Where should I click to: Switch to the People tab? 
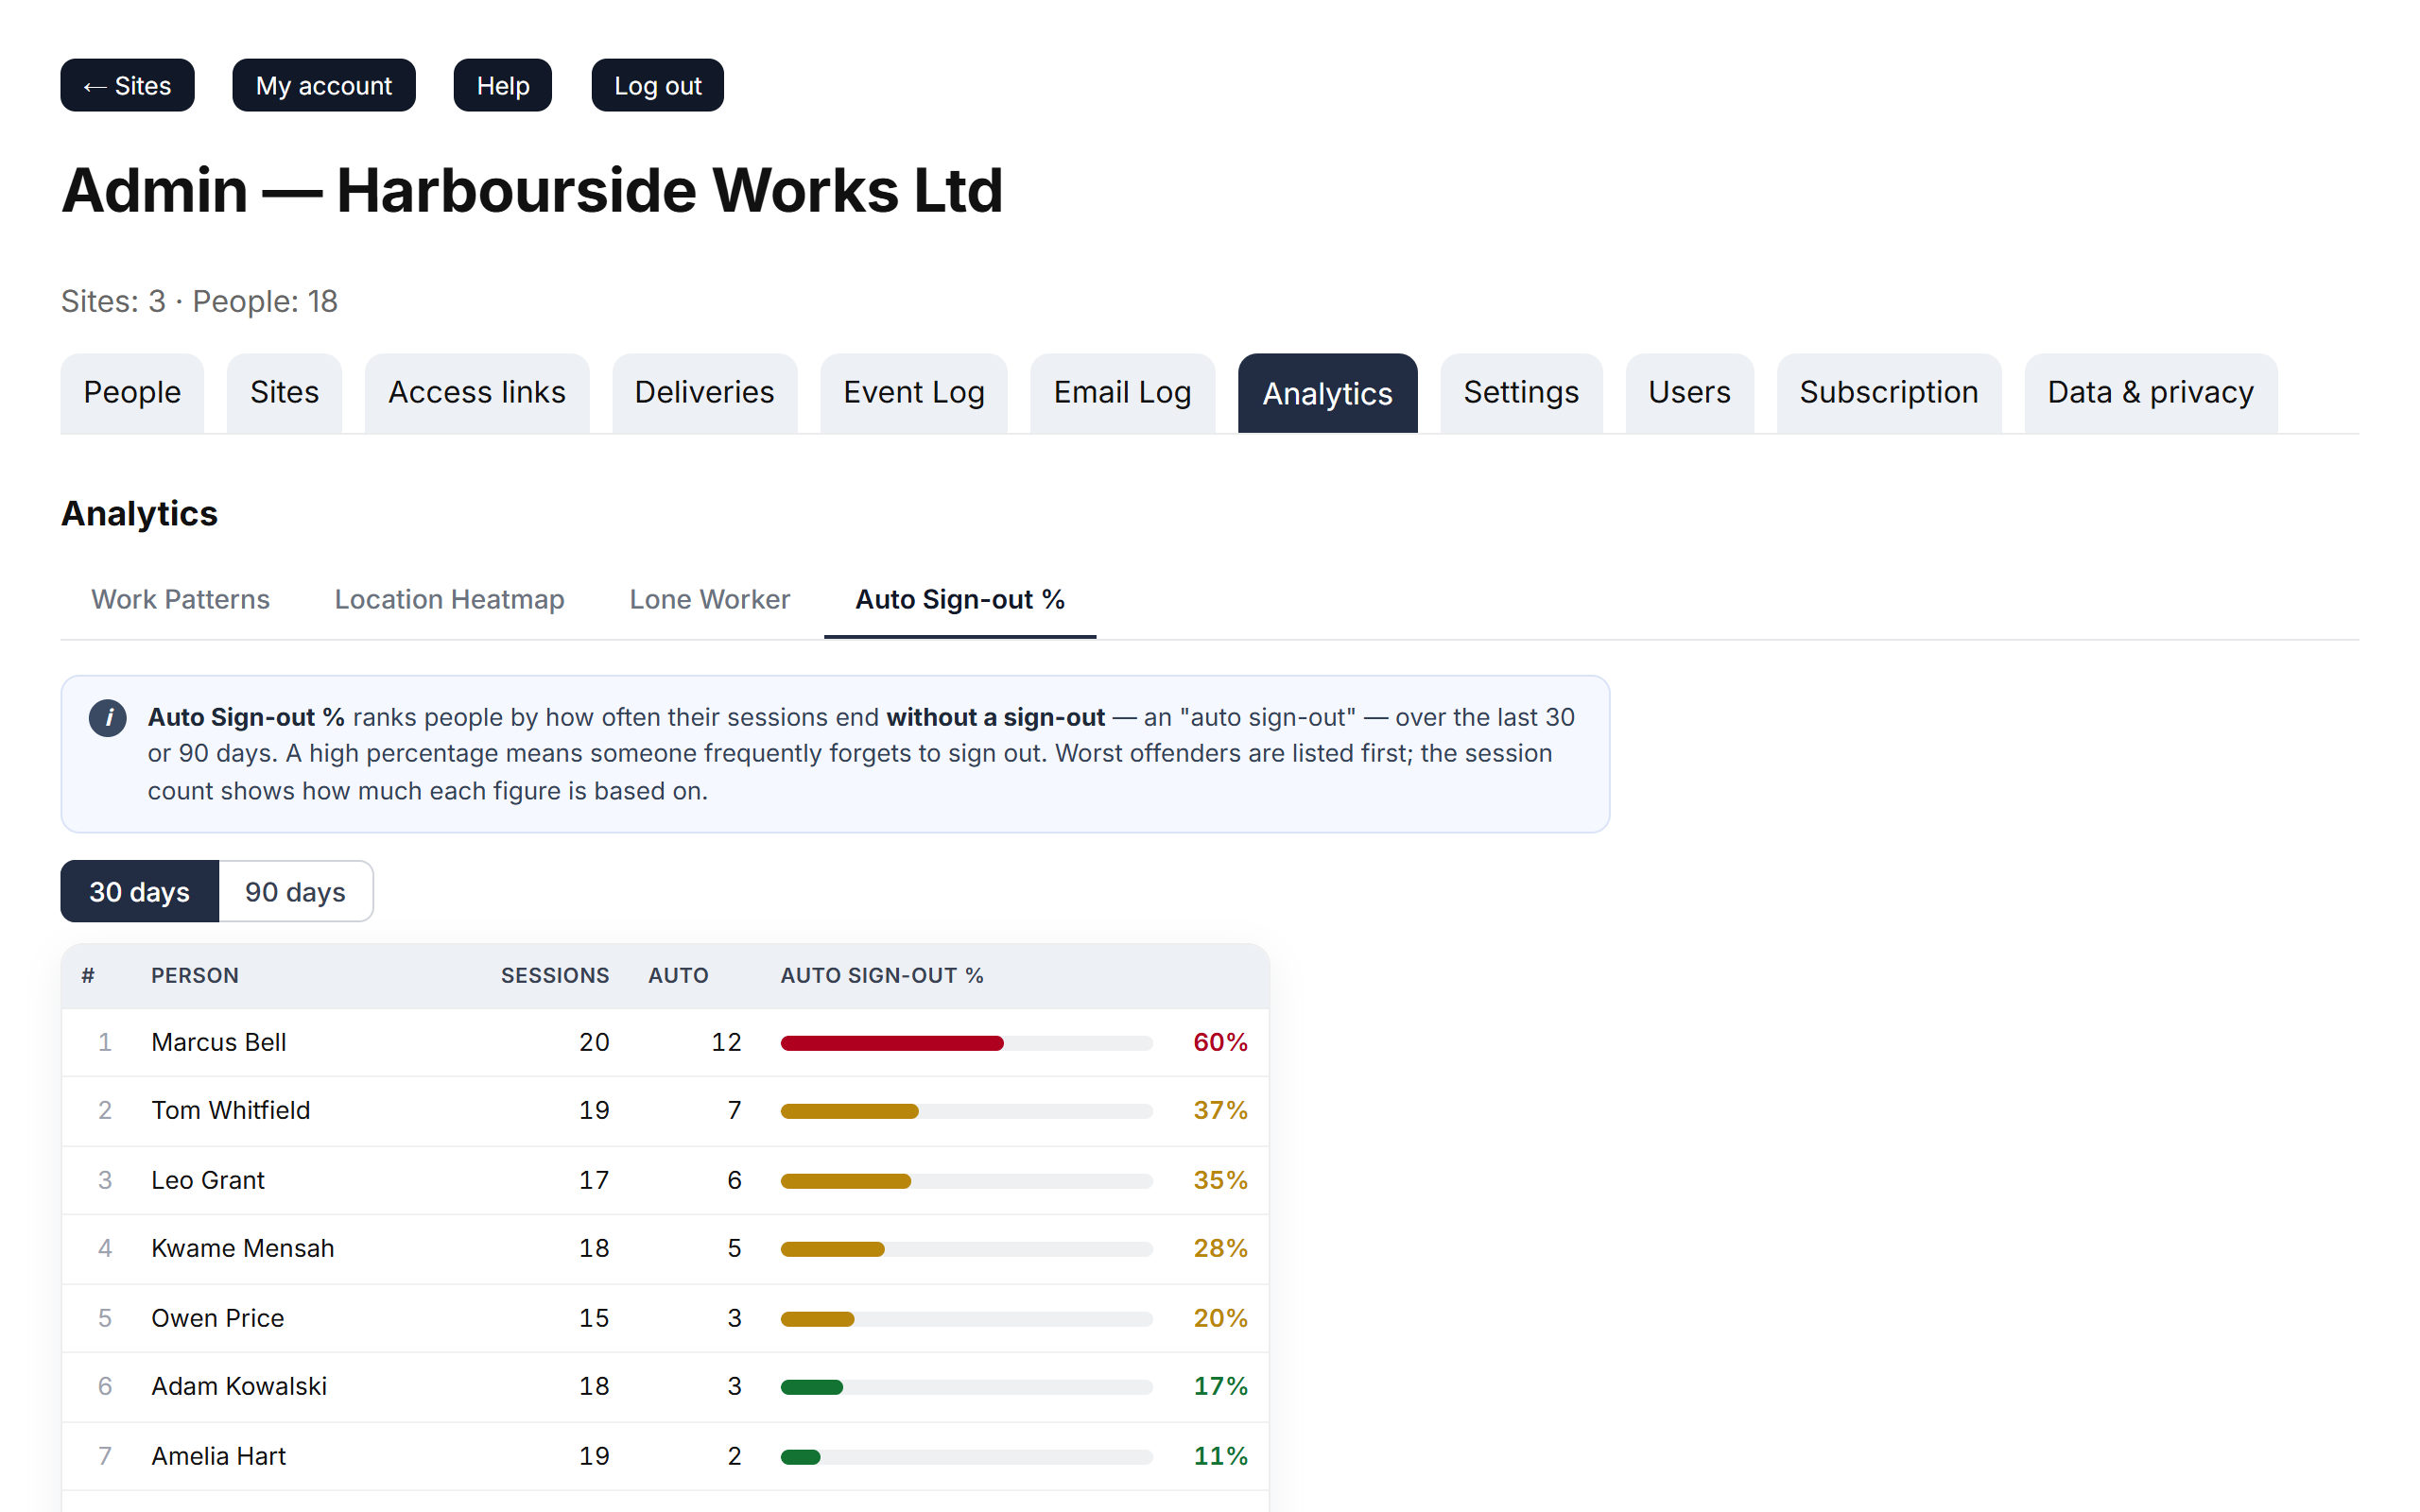[132, 393]
